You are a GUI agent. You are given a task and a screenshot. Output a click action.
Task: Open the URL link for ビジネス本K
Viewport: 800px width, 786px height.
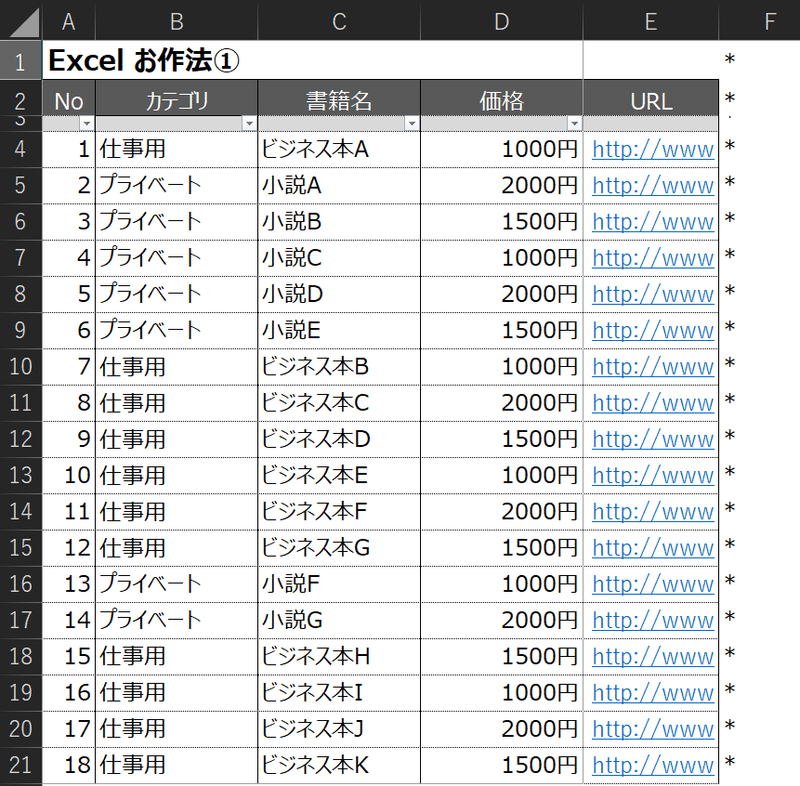click(653, 766)
